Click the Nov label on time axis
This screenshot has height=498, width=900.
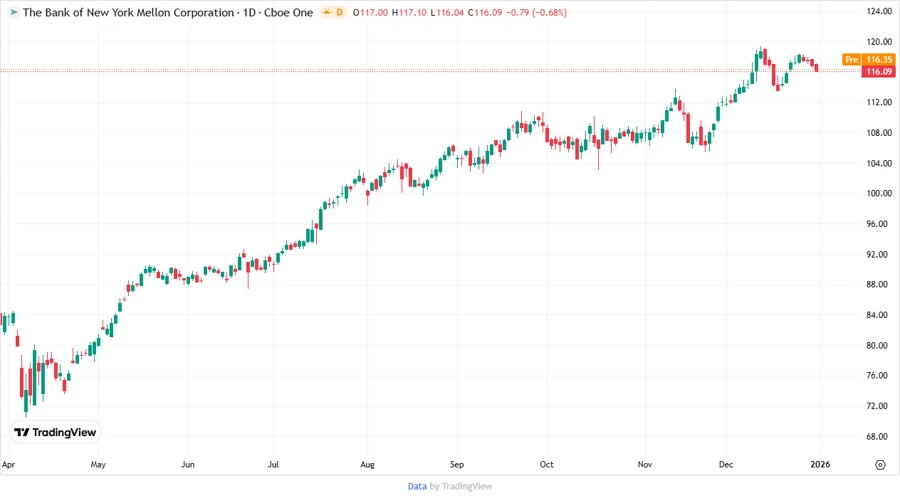(x=645, y=464)
